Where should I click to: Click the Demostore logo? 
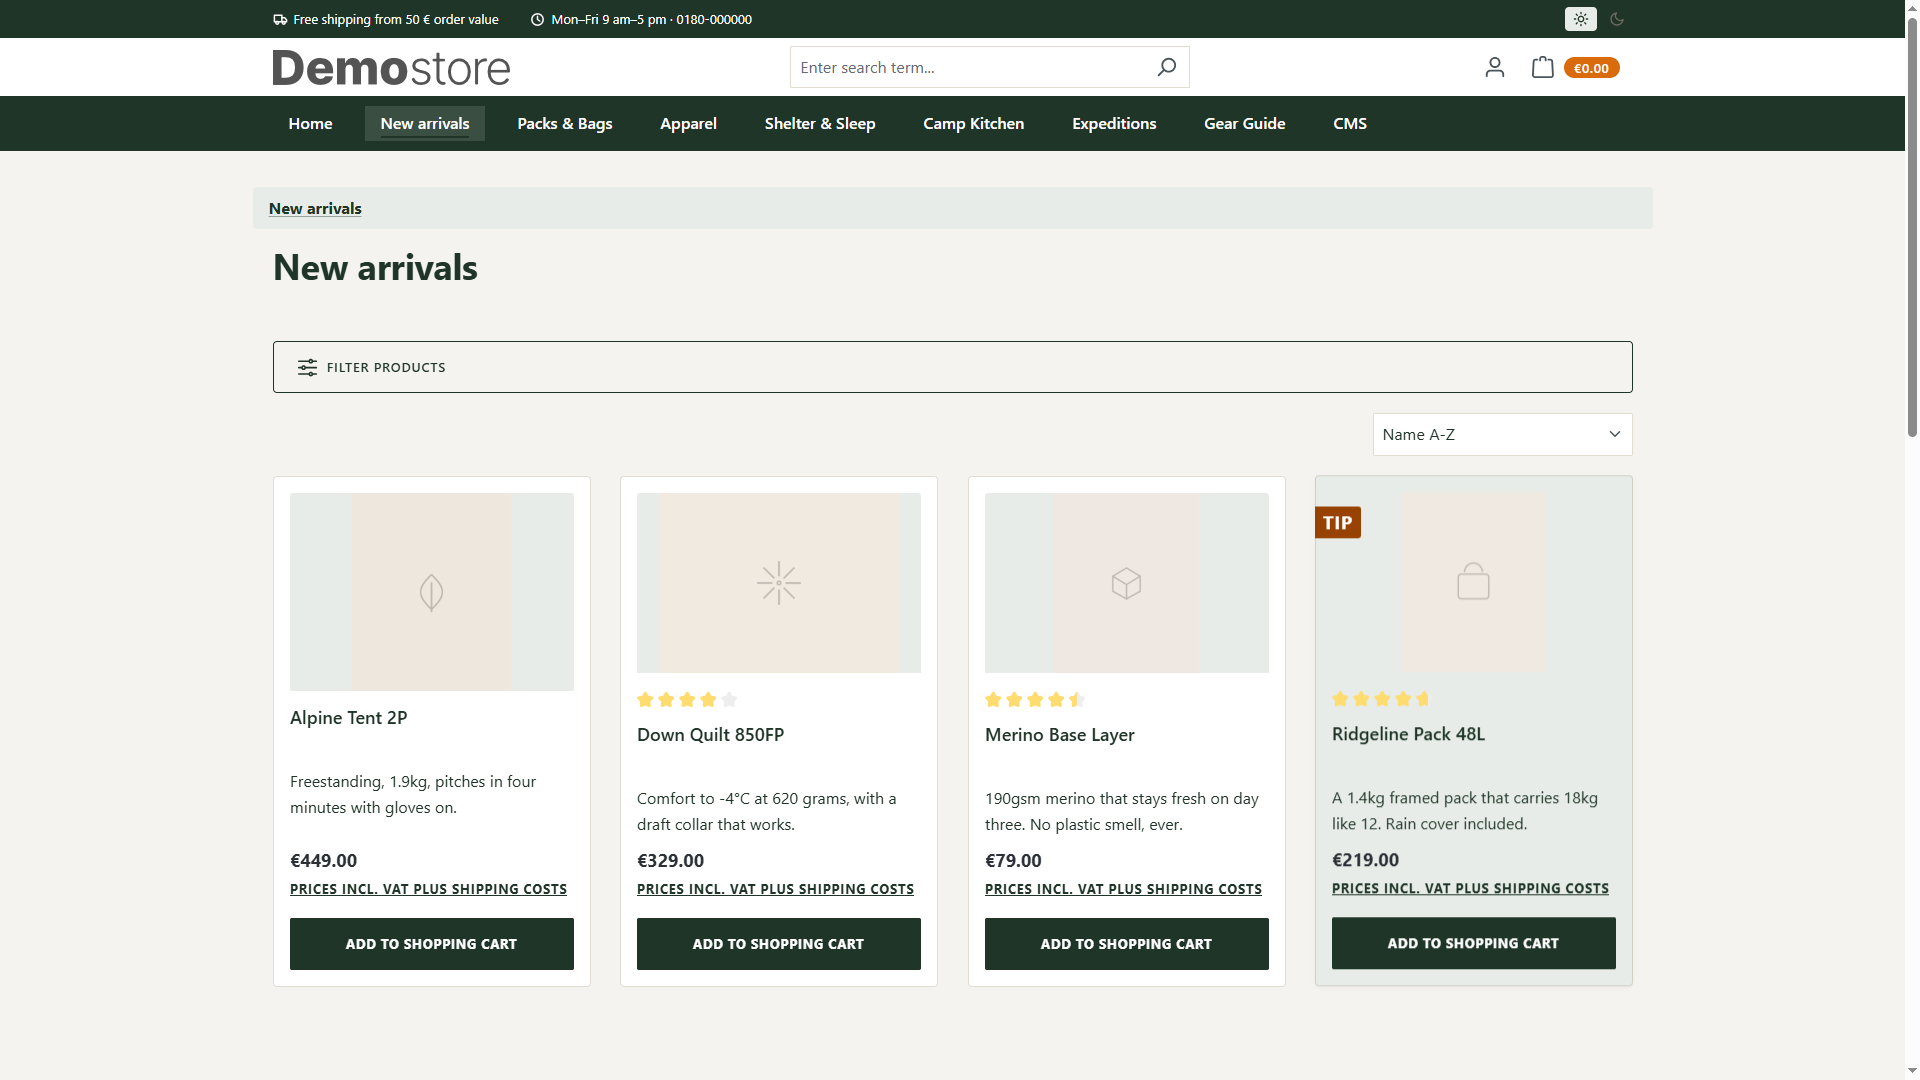(x=391, y=67)
